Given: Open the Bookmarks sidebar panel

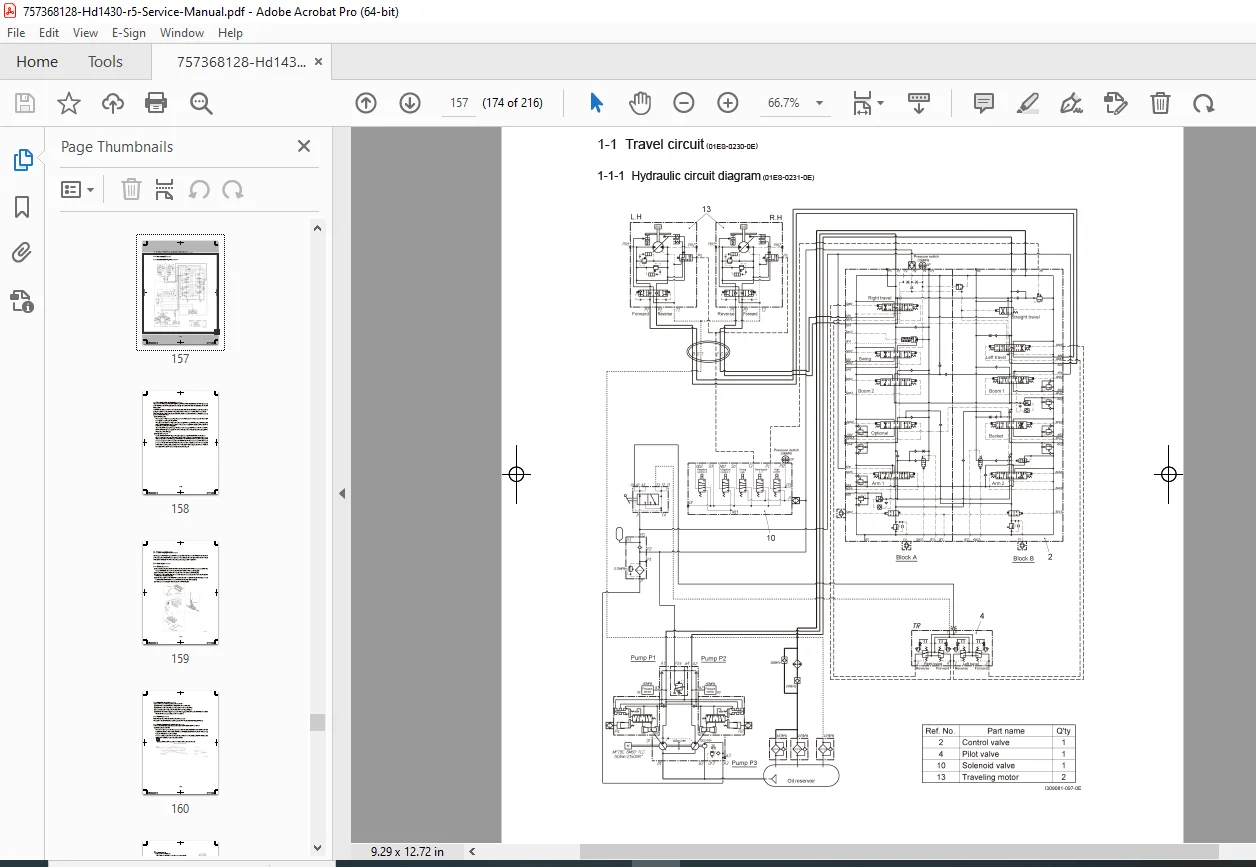Looking at the screenshot, I should point(22,207).
